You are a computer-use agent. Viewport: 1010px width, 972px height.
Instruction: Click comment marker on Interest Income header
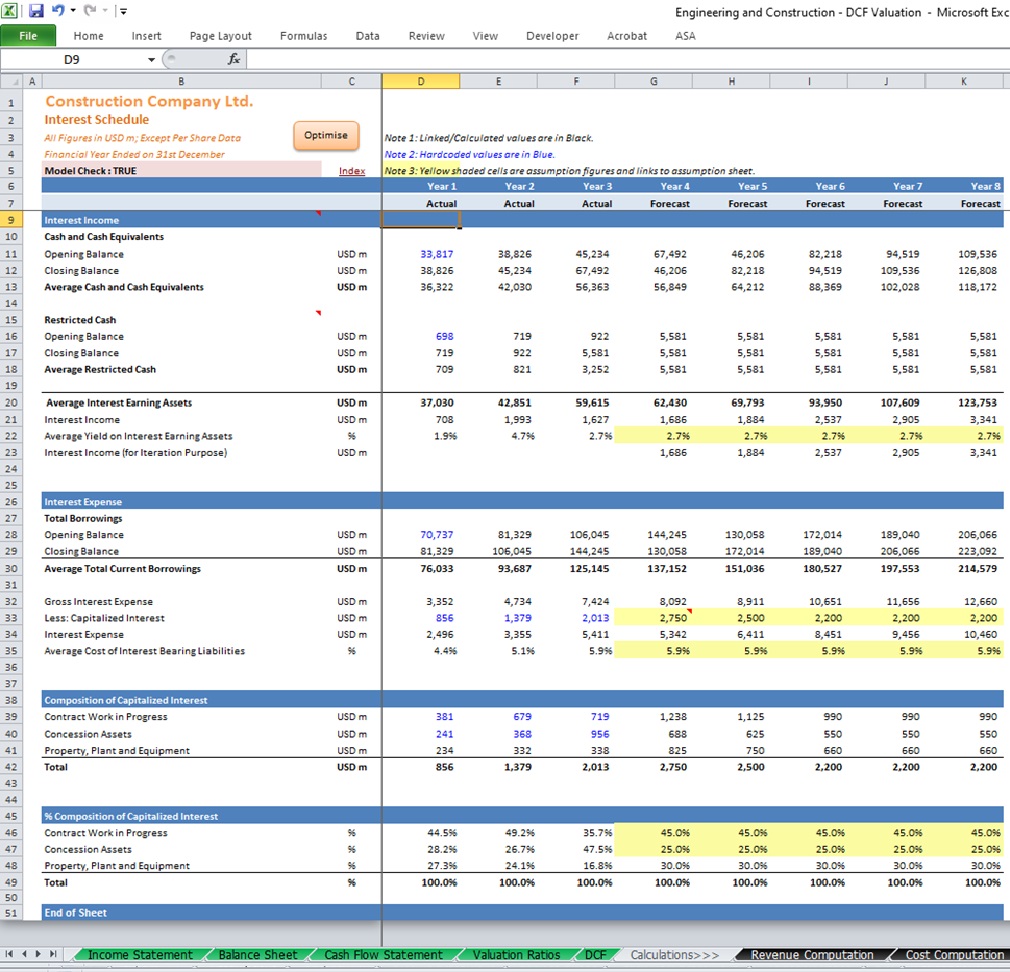tap(318, 213)
